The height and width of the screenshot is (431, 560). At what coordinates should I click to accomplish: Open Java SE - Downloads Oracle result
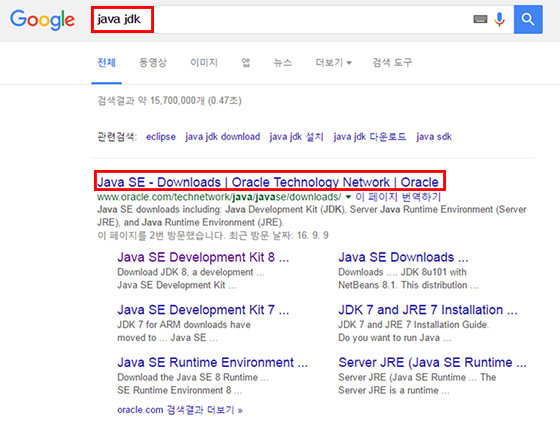tap(268, 182)
